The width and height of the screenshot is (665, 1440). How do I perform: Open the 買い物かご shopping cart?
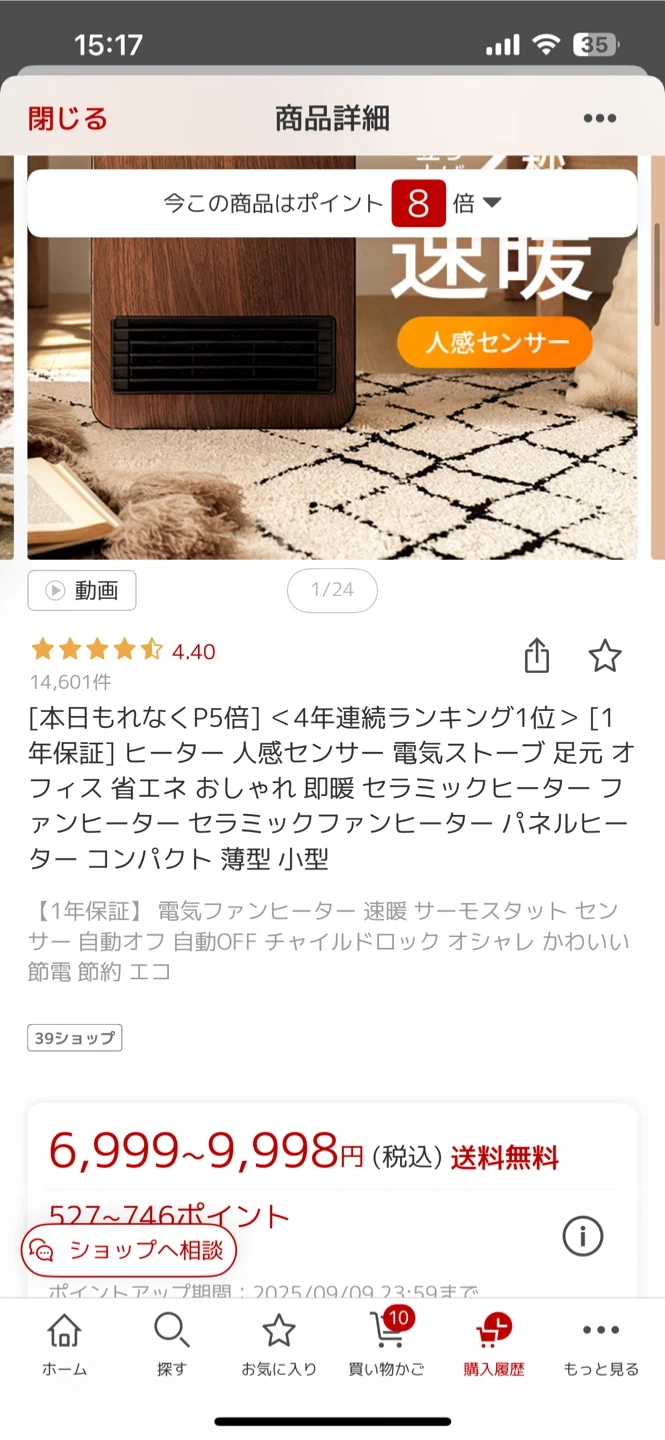coord(386,1345)
